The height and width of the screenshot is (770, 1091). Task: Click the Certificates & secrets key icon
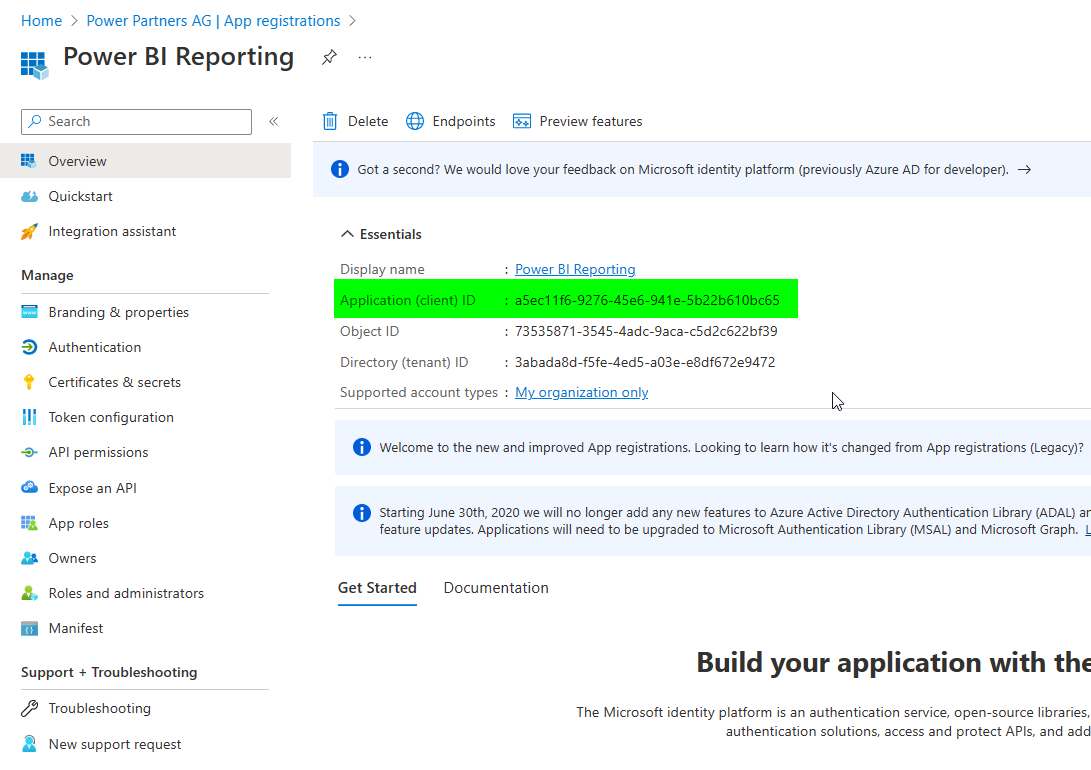(x=29, y=382)
